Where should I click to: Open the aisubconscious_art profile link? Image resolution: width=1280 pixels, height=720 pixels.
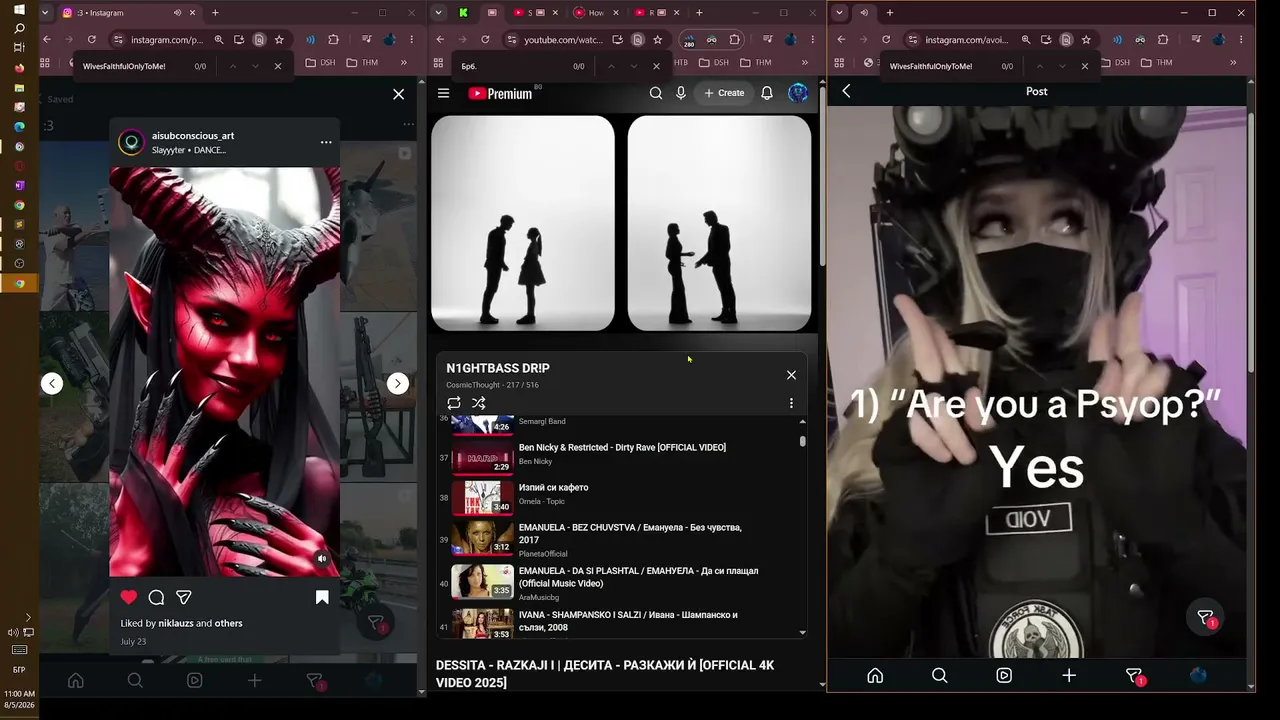click(193, 136)
